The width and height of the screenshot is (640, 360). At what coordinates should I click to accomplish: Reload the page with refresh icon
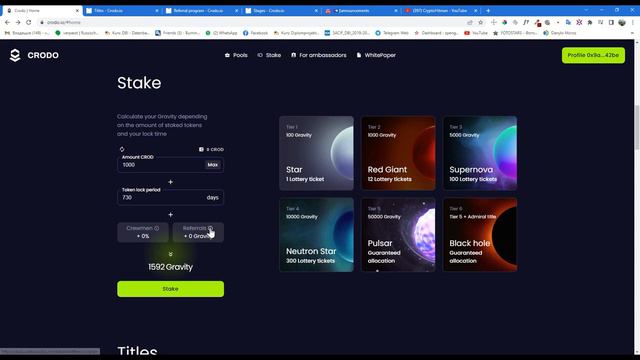coord(29,22)
